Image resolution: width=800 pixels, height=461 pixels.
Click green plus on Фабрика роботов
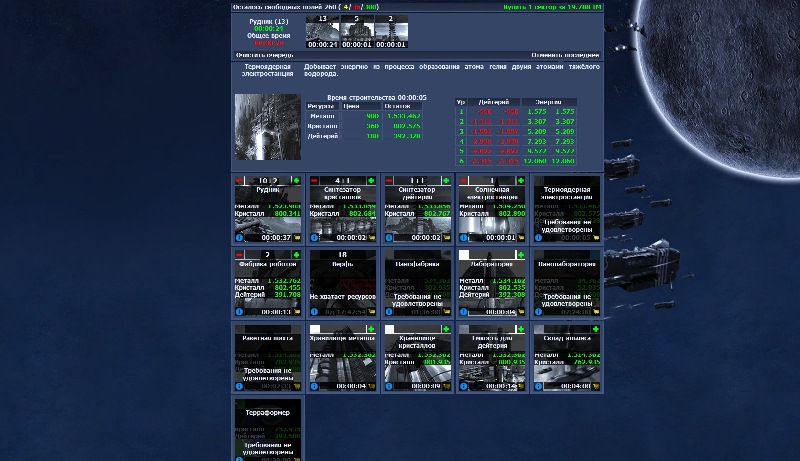[x=297, y=255]
